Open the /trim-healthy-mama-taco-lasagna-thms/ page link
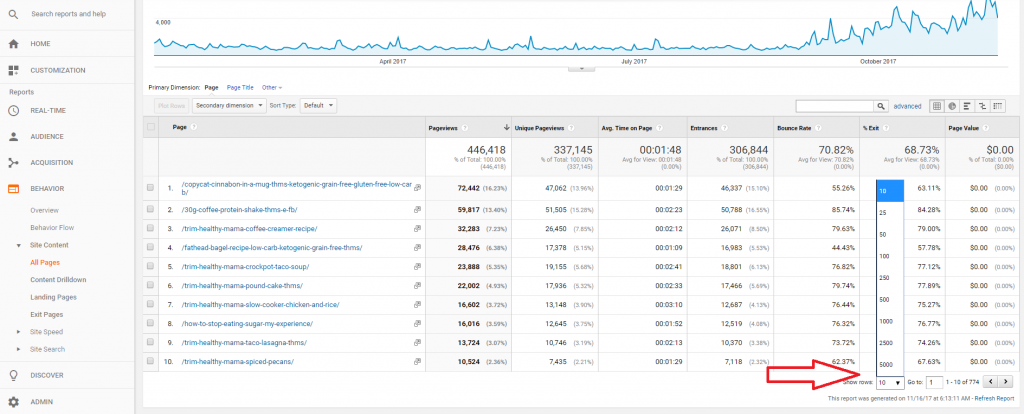The width and height of the screenshot is (1024, 414). tap(244, 342)
